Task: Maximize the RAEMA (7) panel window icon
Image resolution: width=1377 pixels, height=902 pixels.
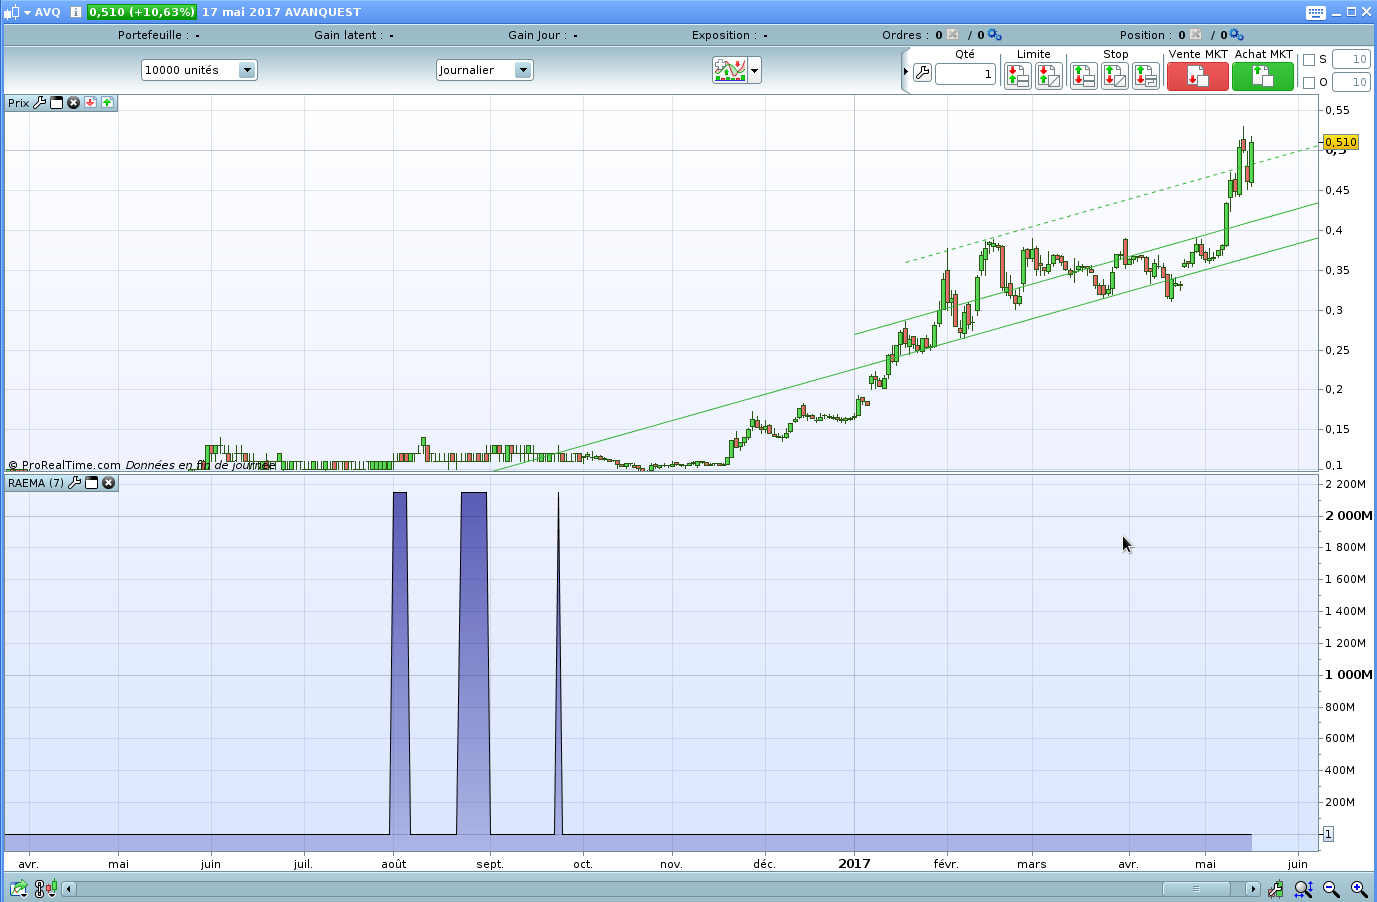Action: click(x=91, y=483)
